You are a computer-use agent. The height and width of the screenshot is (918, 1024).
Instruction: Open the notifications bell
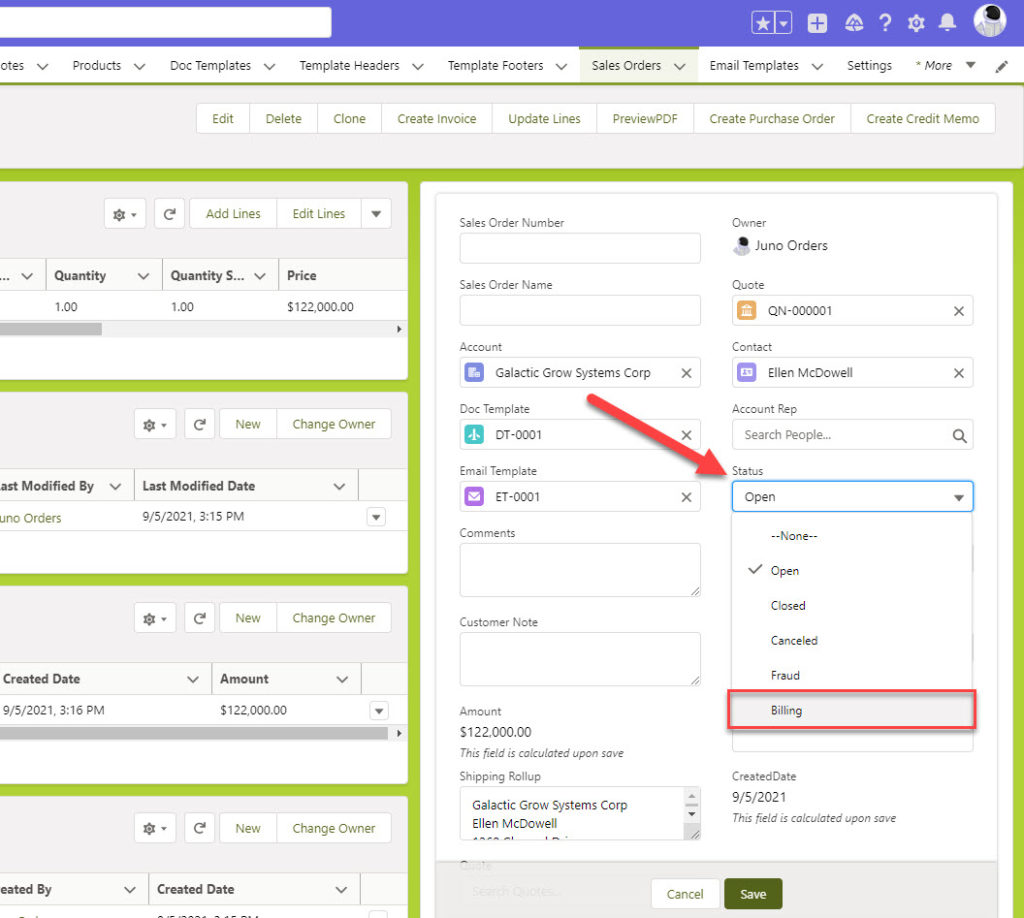[947, 23]
